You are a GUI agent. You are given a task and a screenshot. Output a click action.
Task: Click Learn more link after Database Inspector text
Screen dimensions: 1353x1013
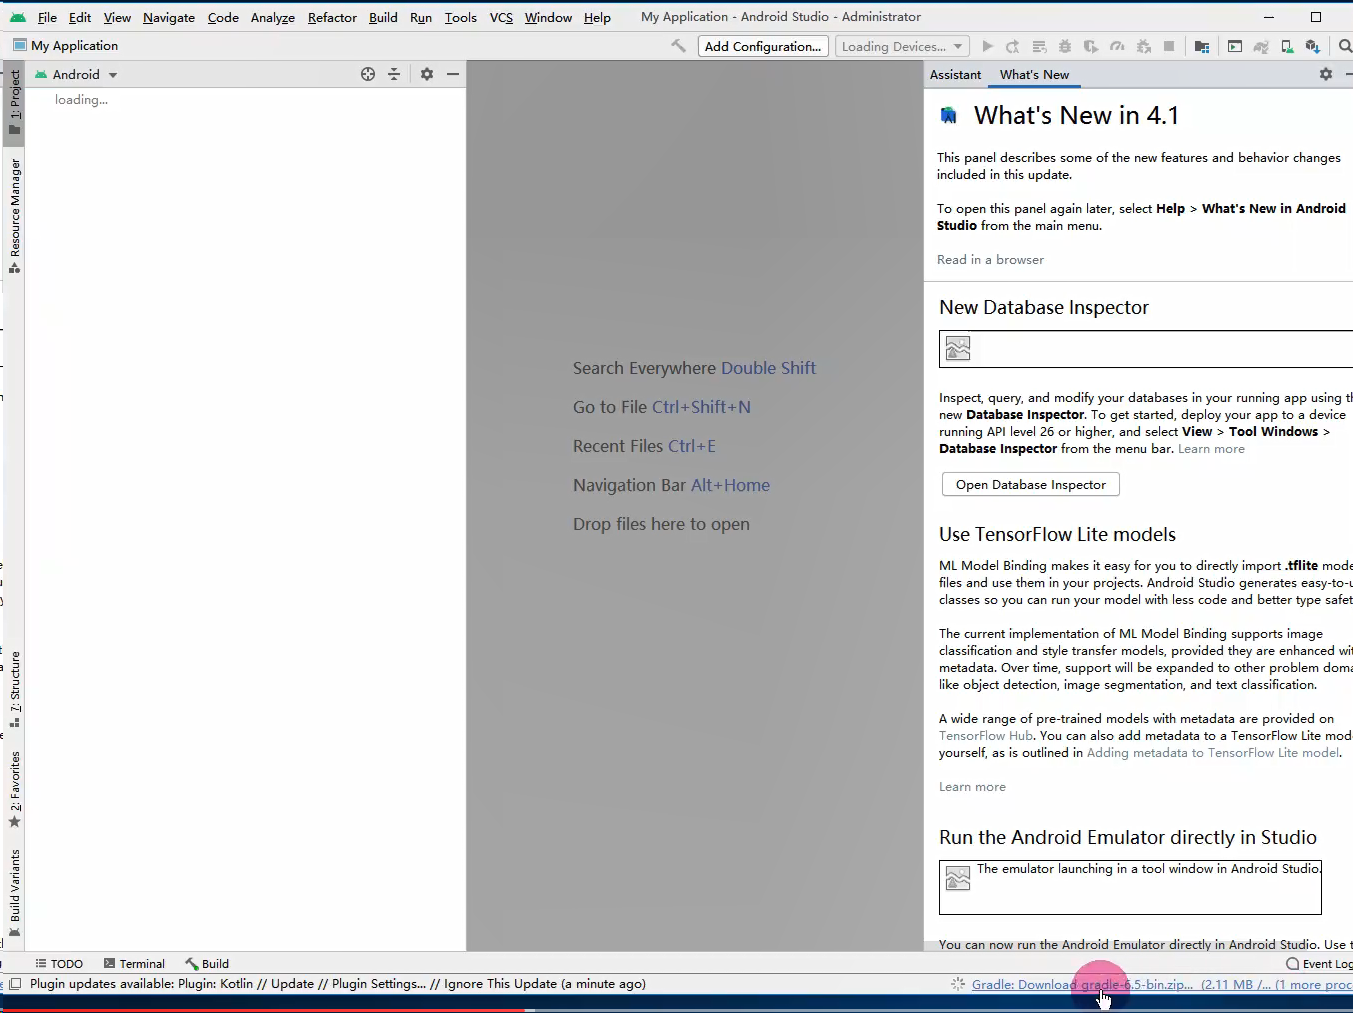tap(1211, 449)
